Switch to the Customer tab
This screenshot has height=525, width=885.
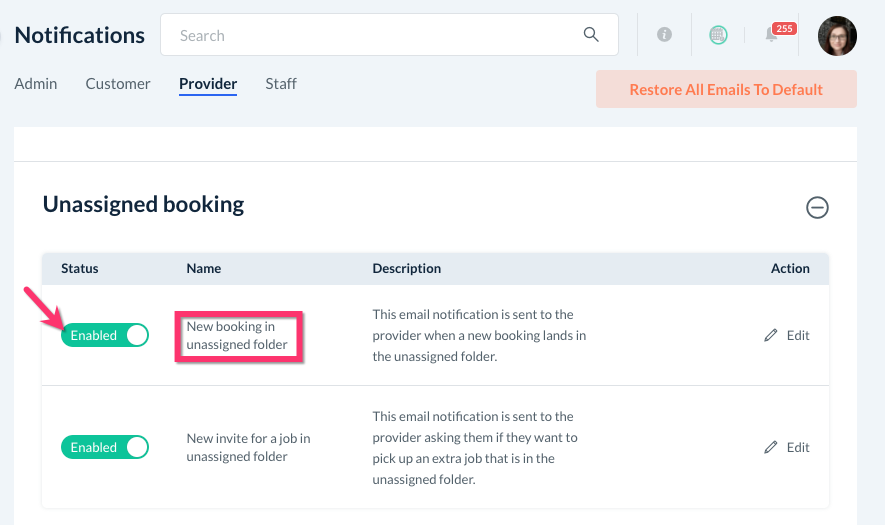coord(118,84)
